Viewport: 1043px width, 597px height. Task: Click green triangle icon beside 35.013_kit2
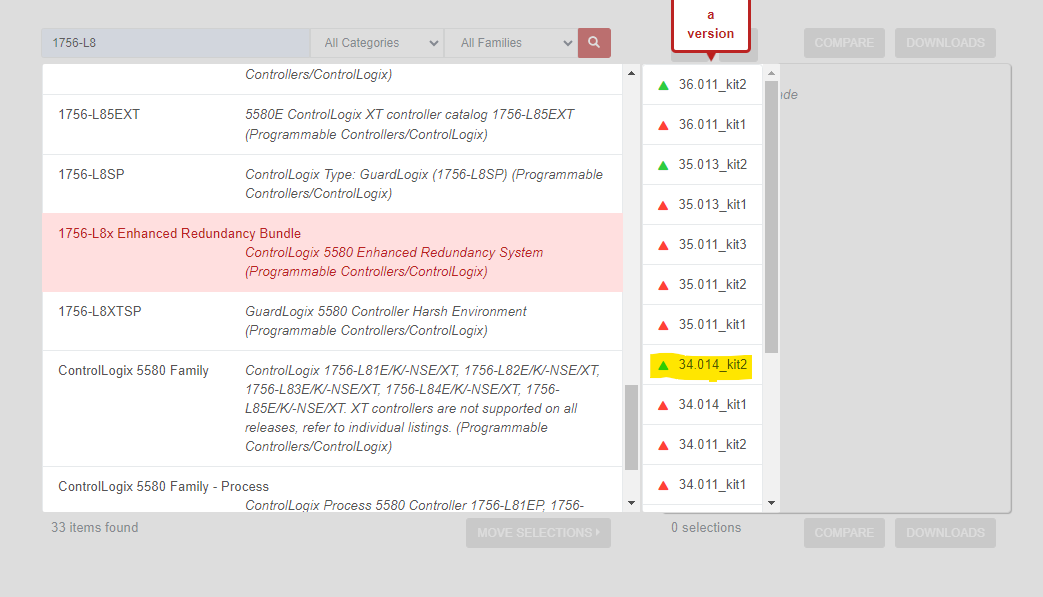tap(663, 165)
